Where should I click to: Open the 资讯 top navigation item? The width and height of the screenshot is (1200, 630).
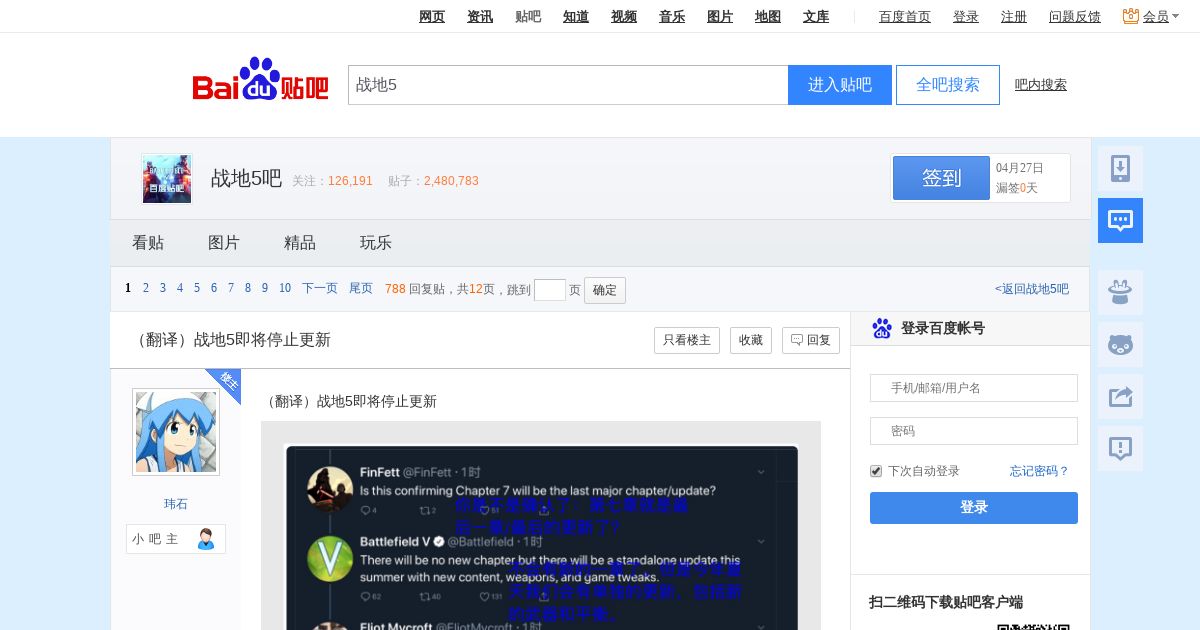[x=480, y=16]
